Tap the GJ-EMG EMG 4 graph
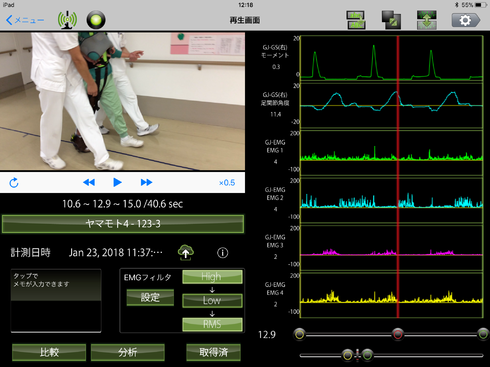This screenshot has height=367, width=490. 392,295
